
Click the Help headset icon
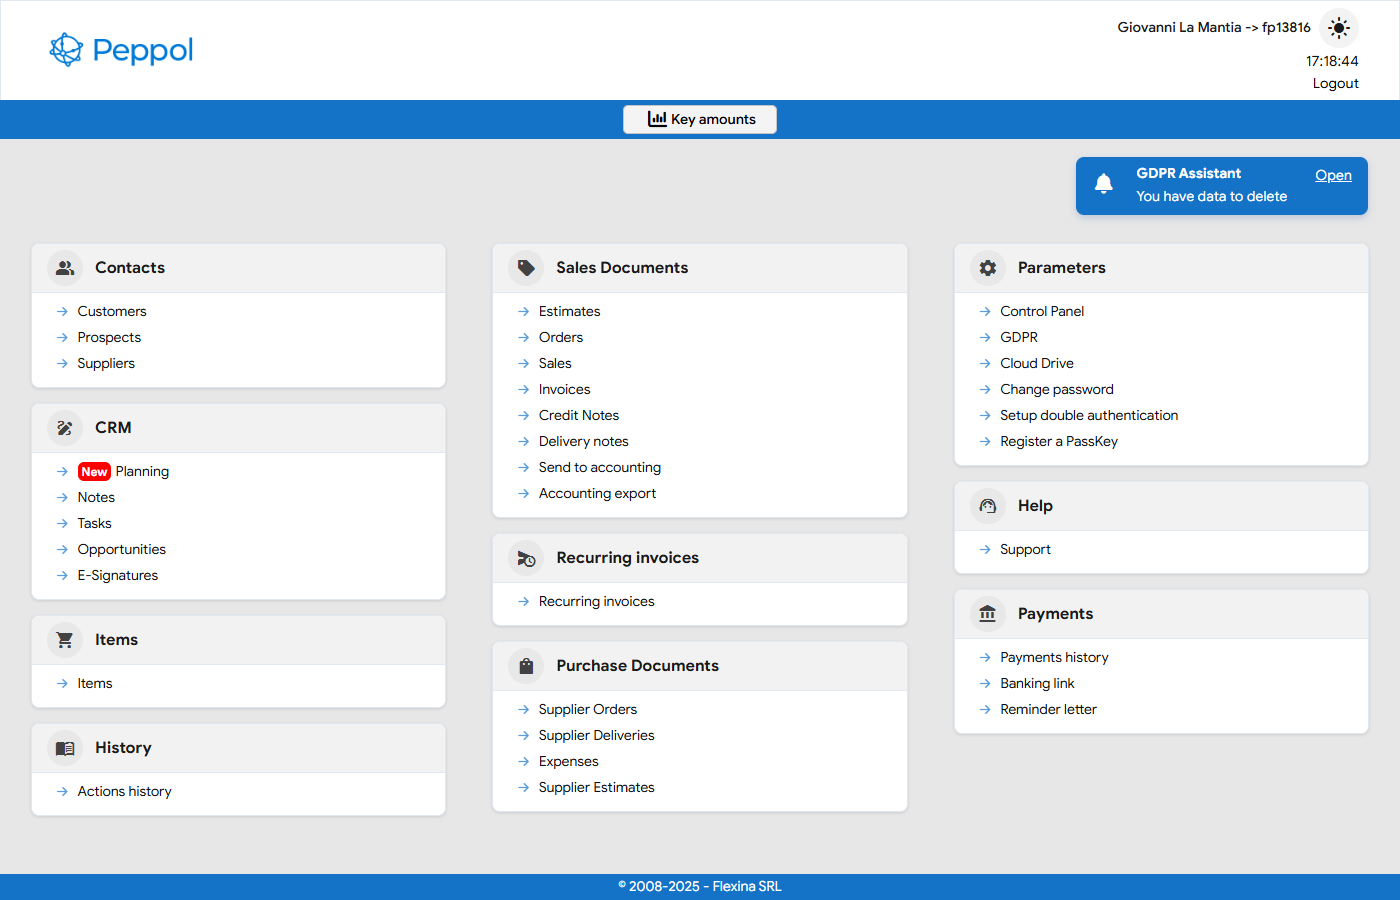tap(988, 506)
